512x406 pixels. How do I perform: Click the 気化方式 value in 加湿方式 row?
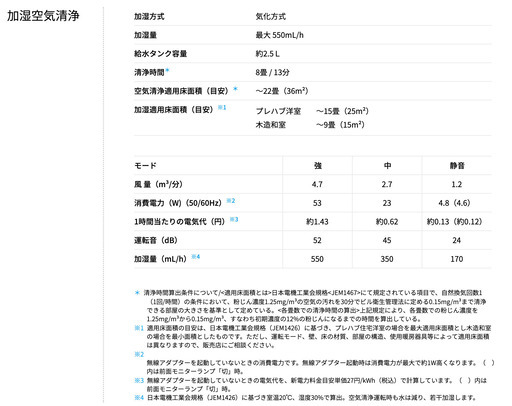[271, 16]
